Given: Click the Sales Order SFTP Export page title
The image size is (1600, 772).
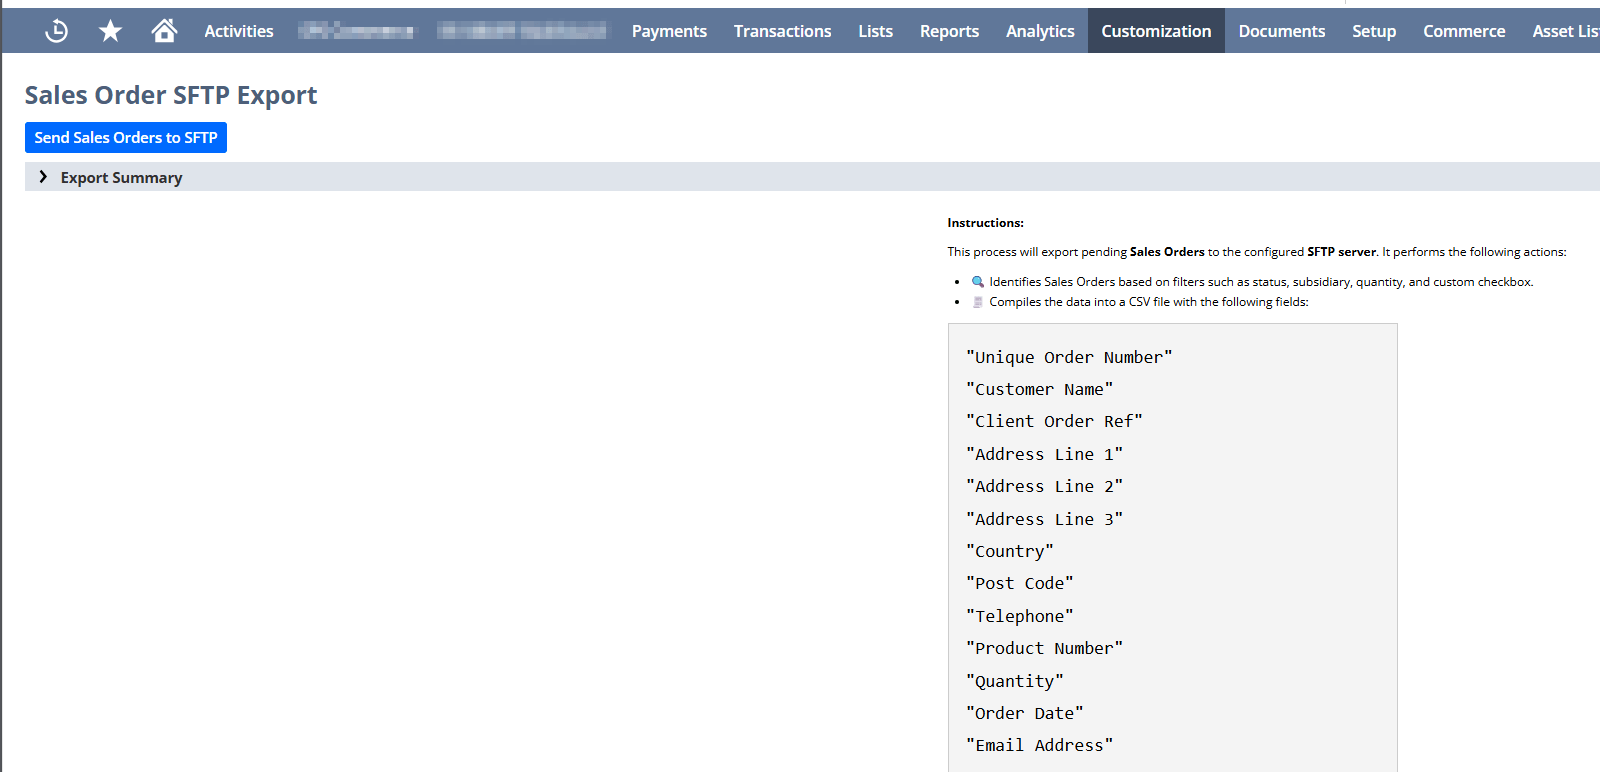Looking at the screenshot, I should pos(171,95).
